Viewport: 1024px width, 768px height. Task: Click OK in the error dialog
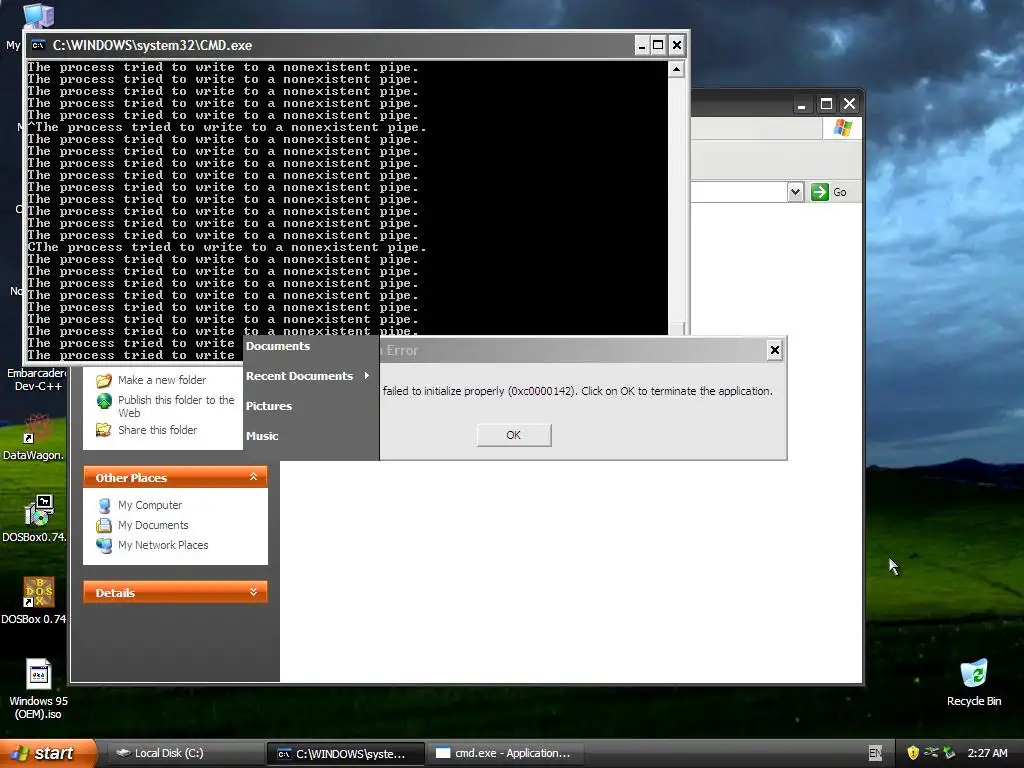pos(514,435)
